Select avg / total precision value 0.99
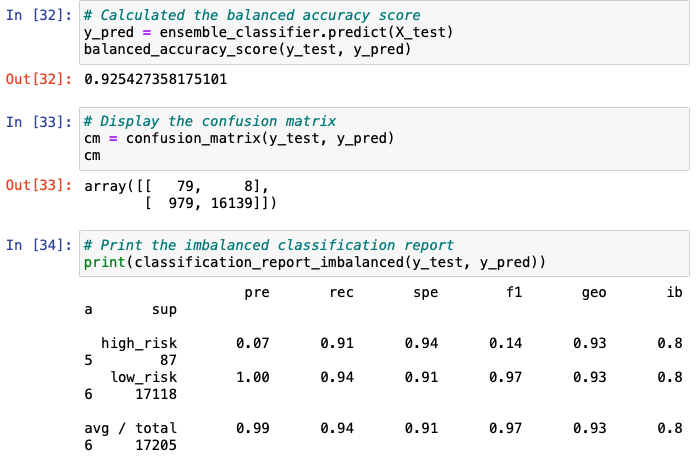Viewport: 698px width, 462px height. (x=252, y=428)
